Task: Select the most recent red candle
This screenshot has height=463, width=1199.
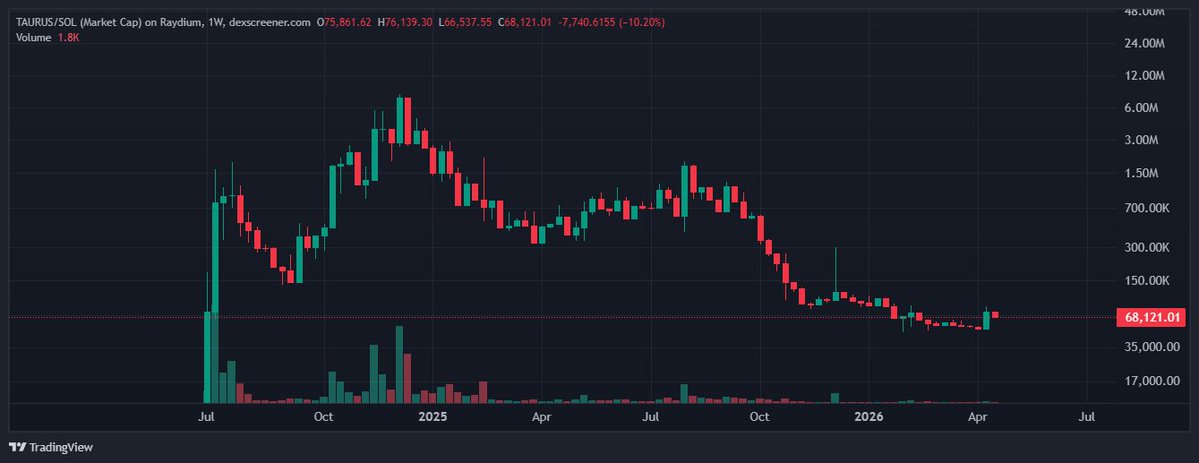Action: click(x=995, y=315)
